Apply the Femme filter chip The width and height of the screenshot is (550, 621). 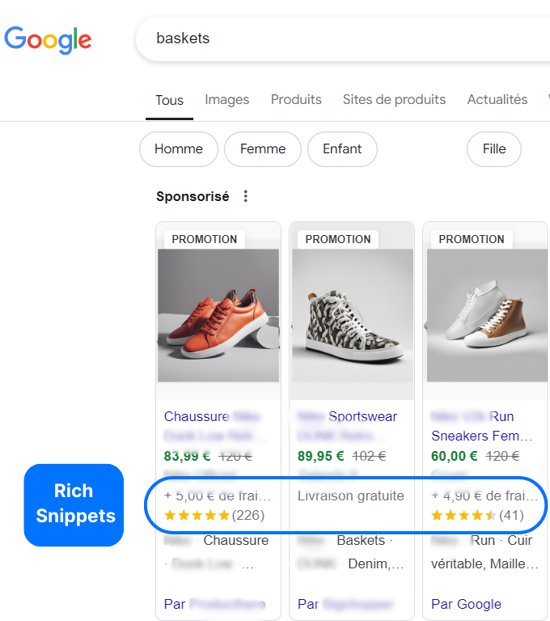pos(263,149)
